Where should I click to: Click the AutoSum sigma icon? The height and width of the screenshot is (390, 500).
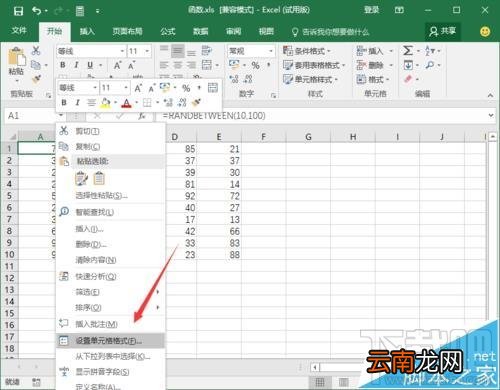[x=408, y=51]
